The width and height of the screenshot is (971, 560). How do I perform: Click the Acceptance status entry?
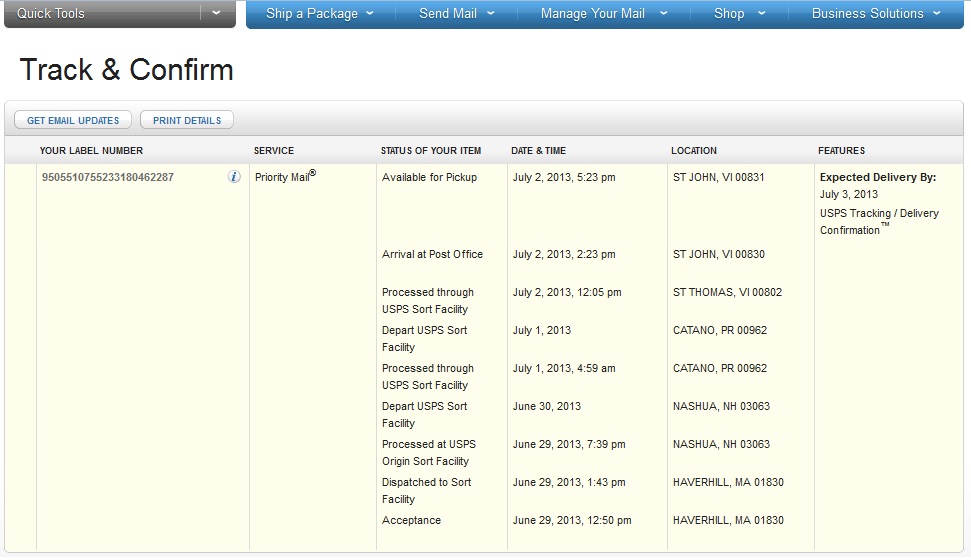(411, 520)
